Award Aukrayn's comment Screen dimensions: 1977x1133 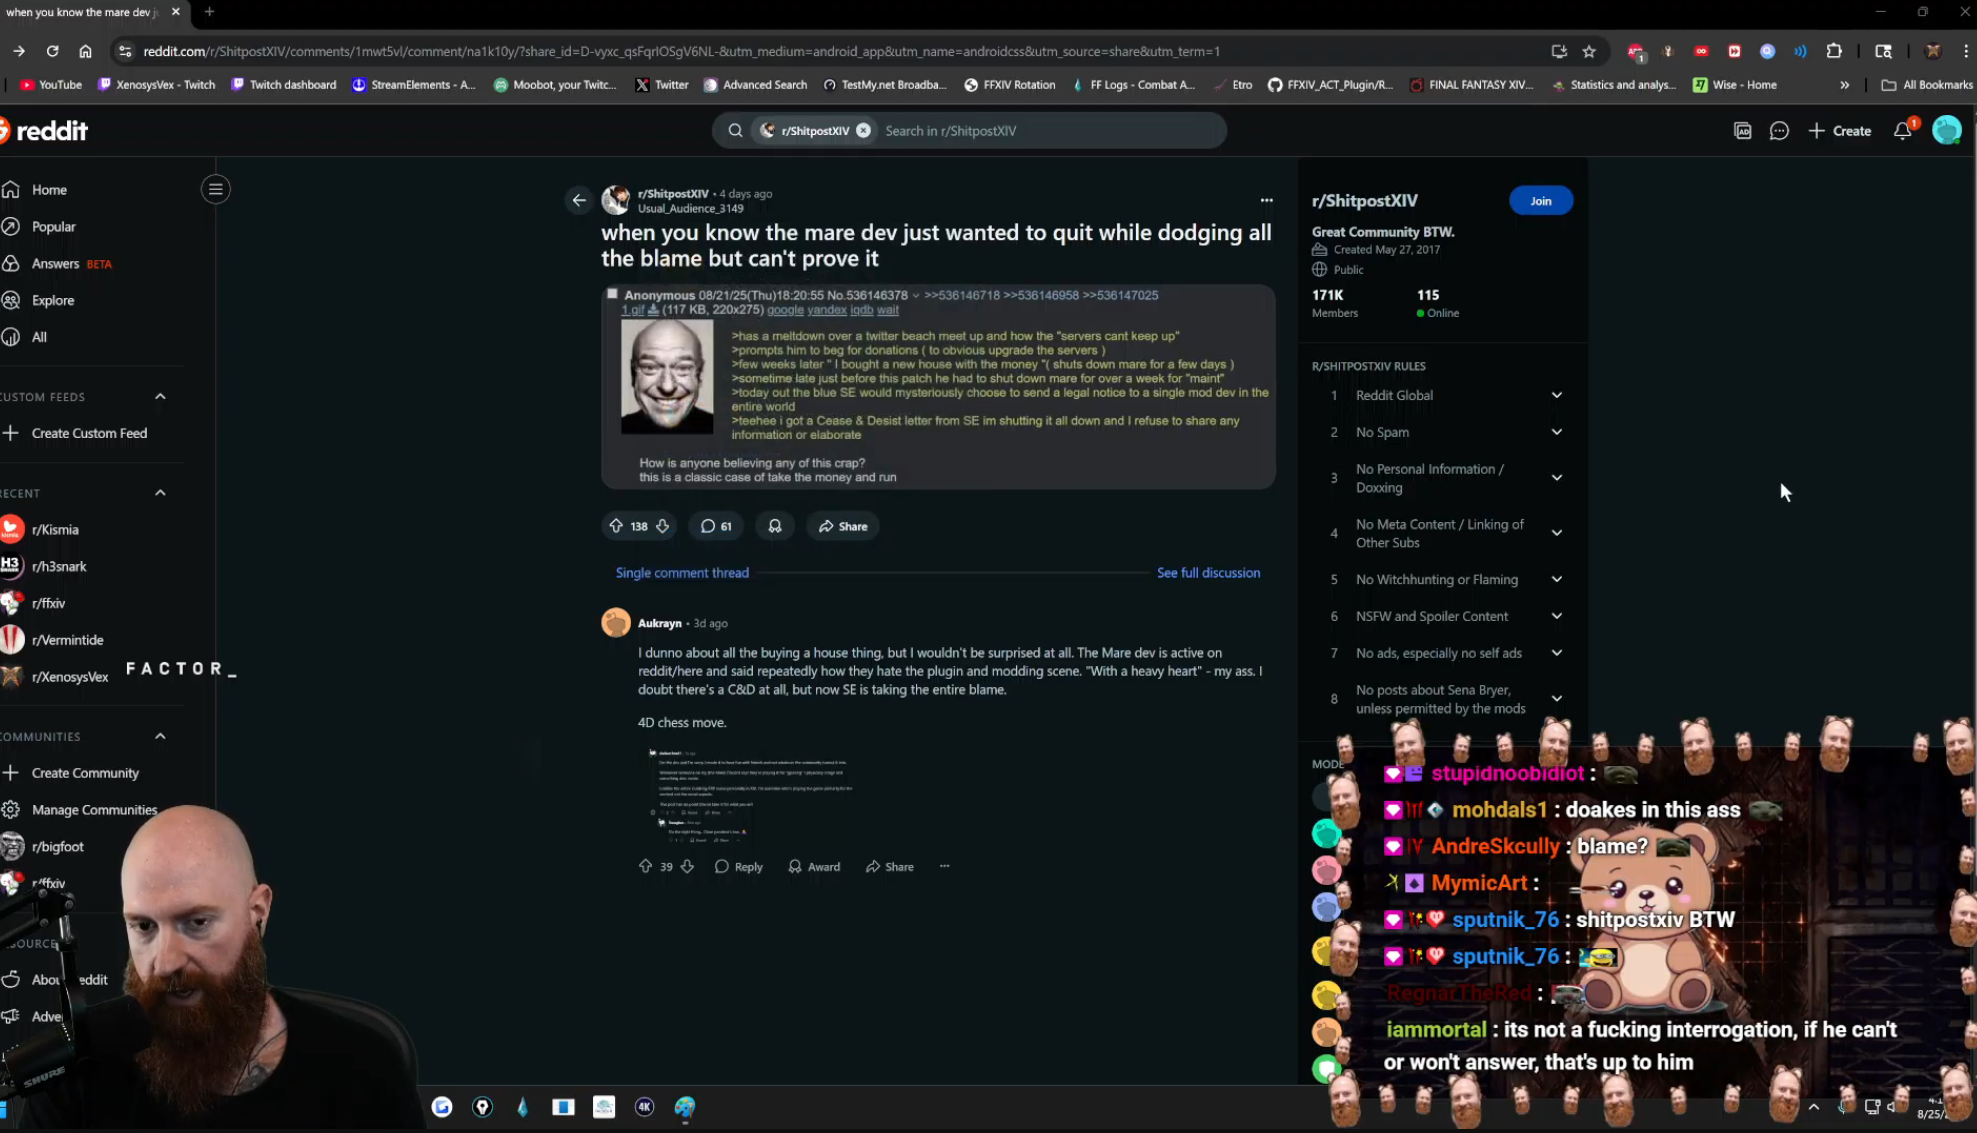click(x=814, y=866)
